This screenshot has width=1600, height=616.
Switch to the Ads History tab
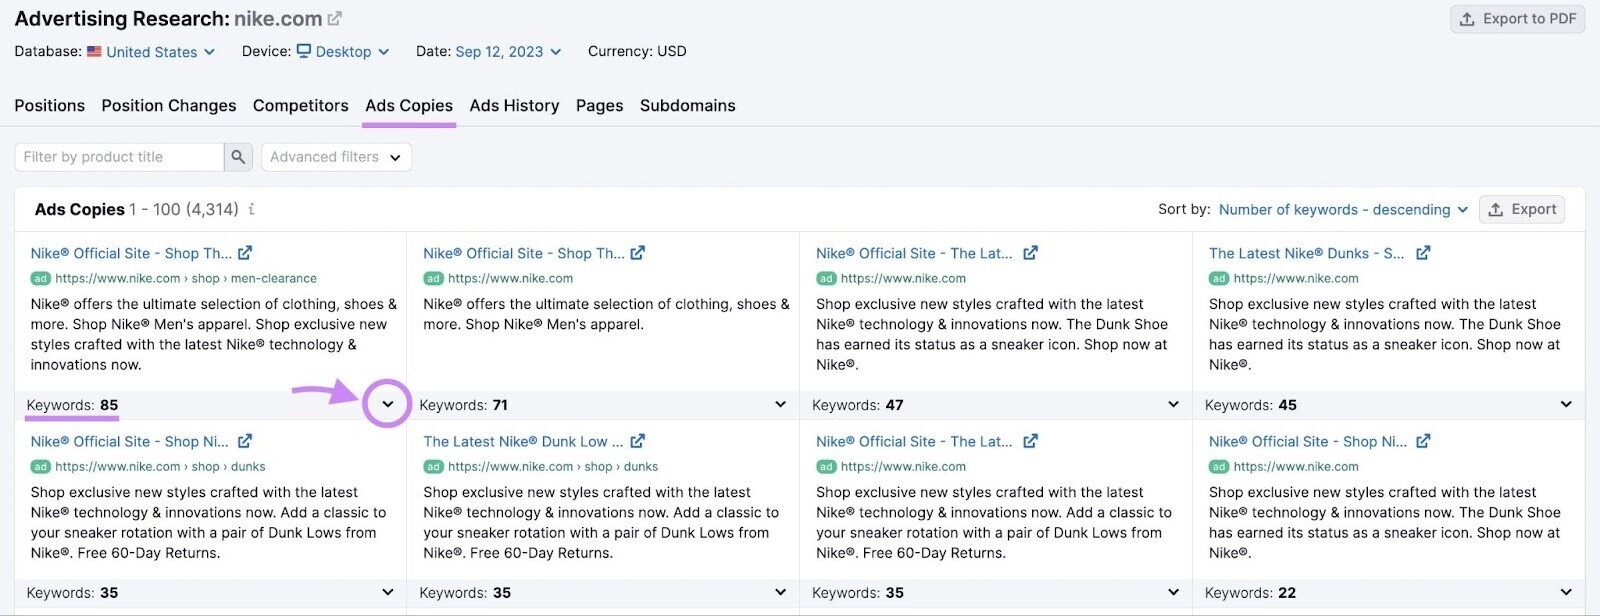tap(514, 106)
